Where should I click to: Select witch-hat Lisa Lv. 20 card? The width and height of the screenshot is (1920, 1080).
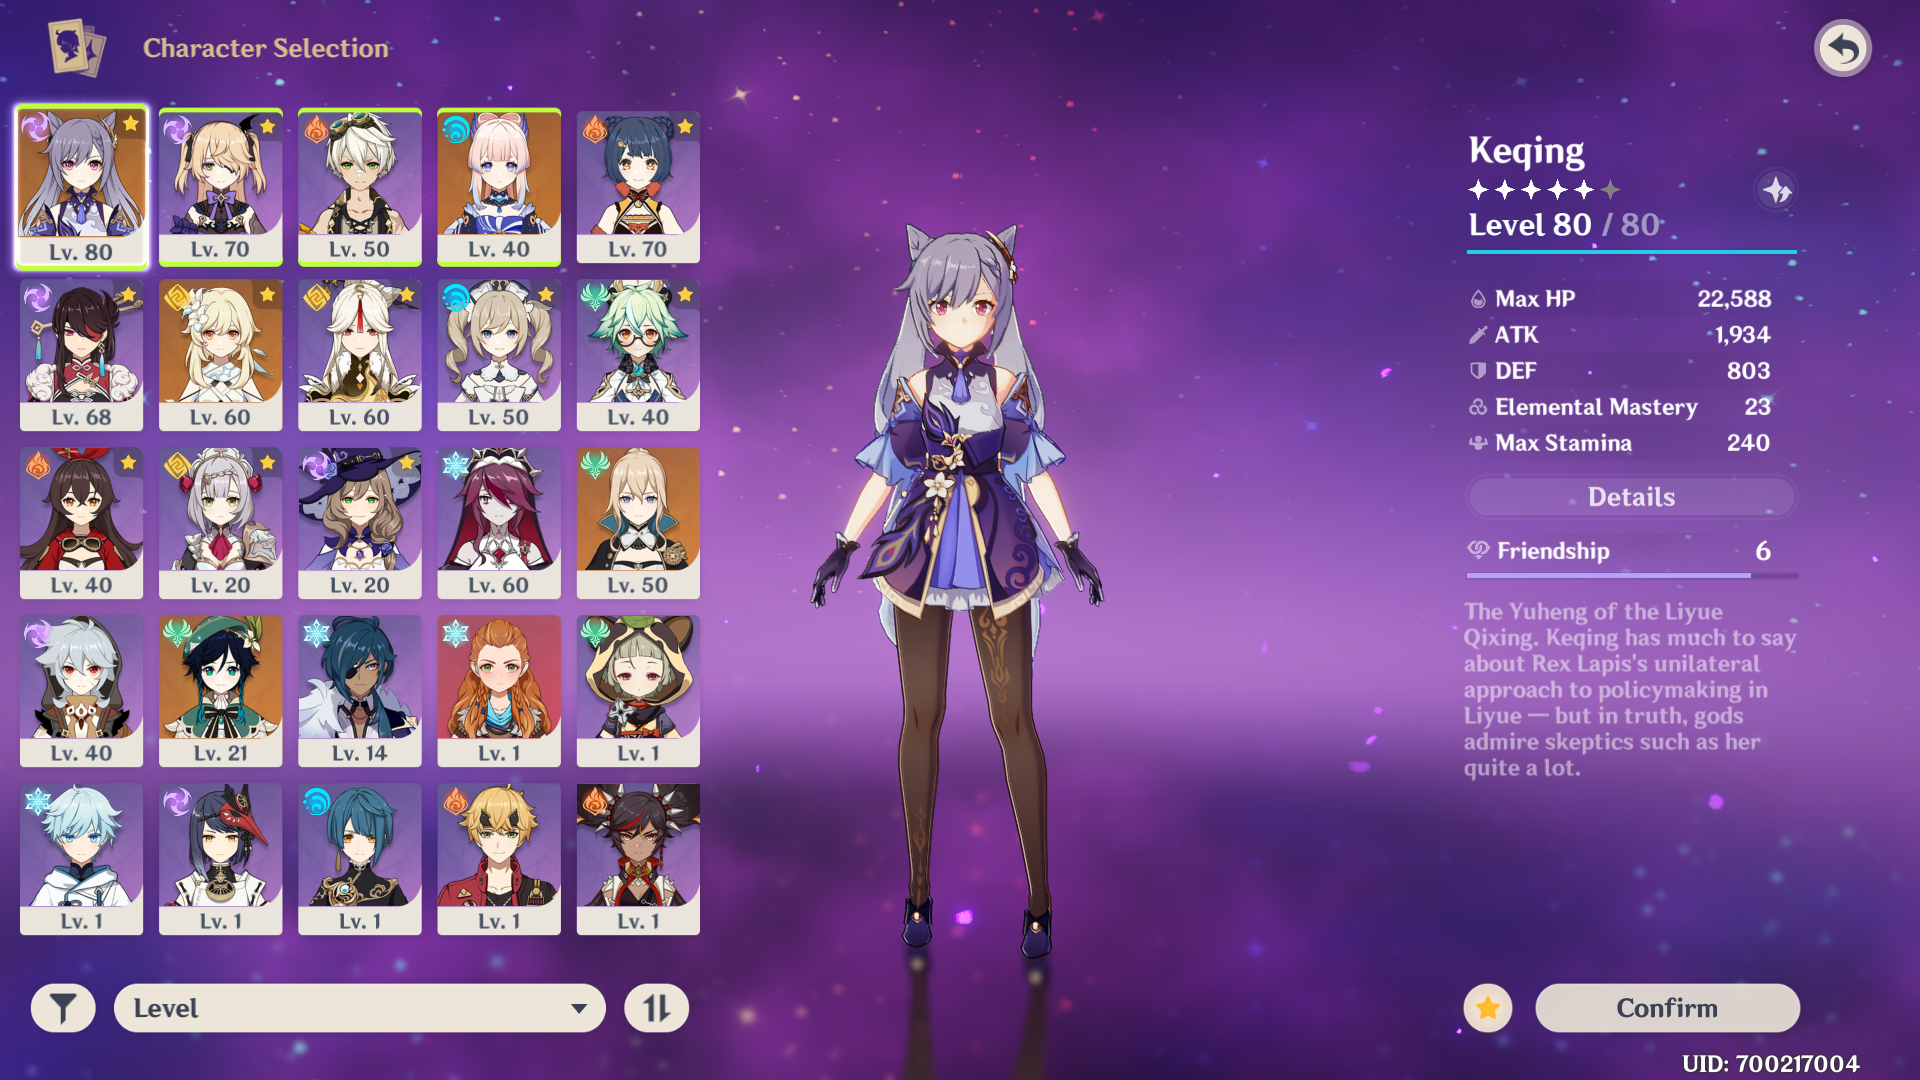tap(360, 523)
